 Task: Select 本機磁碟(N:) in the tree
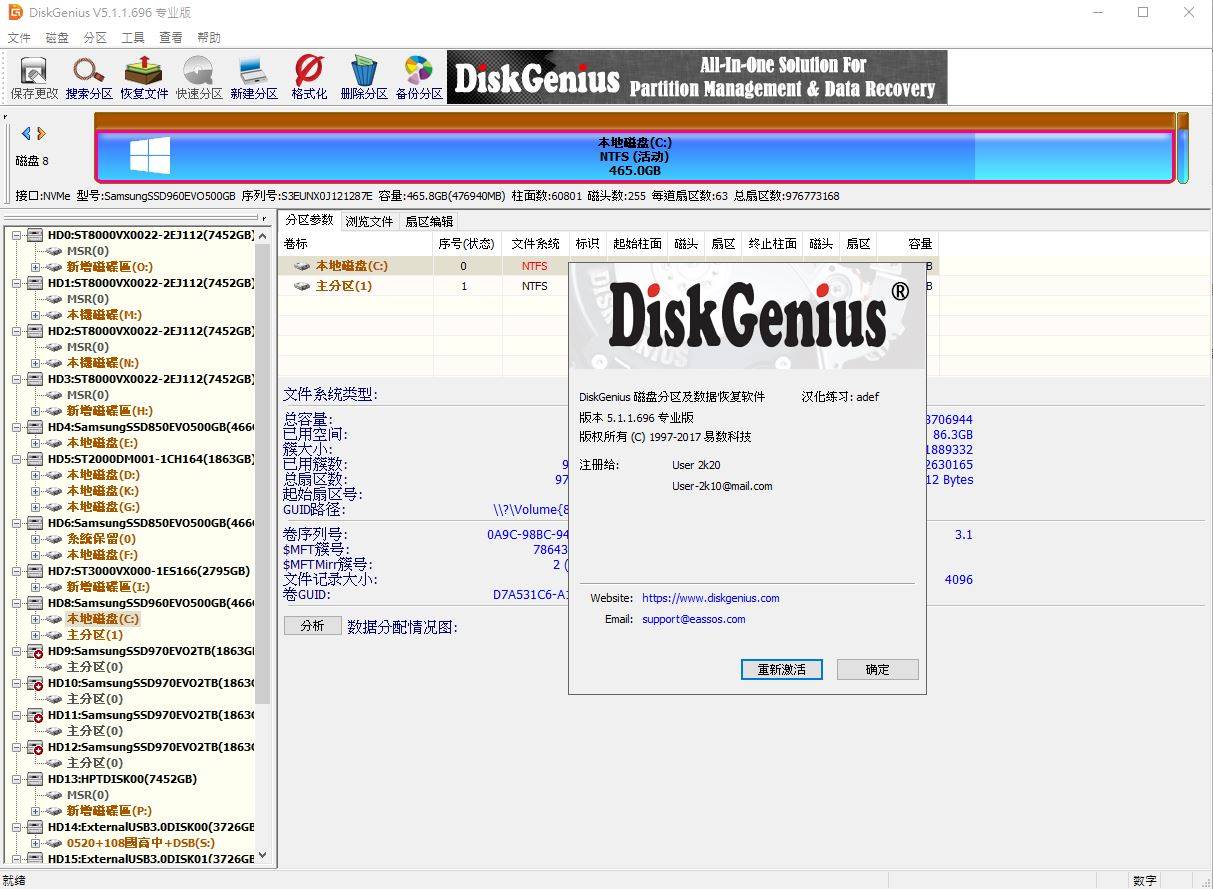coord(103,363)
